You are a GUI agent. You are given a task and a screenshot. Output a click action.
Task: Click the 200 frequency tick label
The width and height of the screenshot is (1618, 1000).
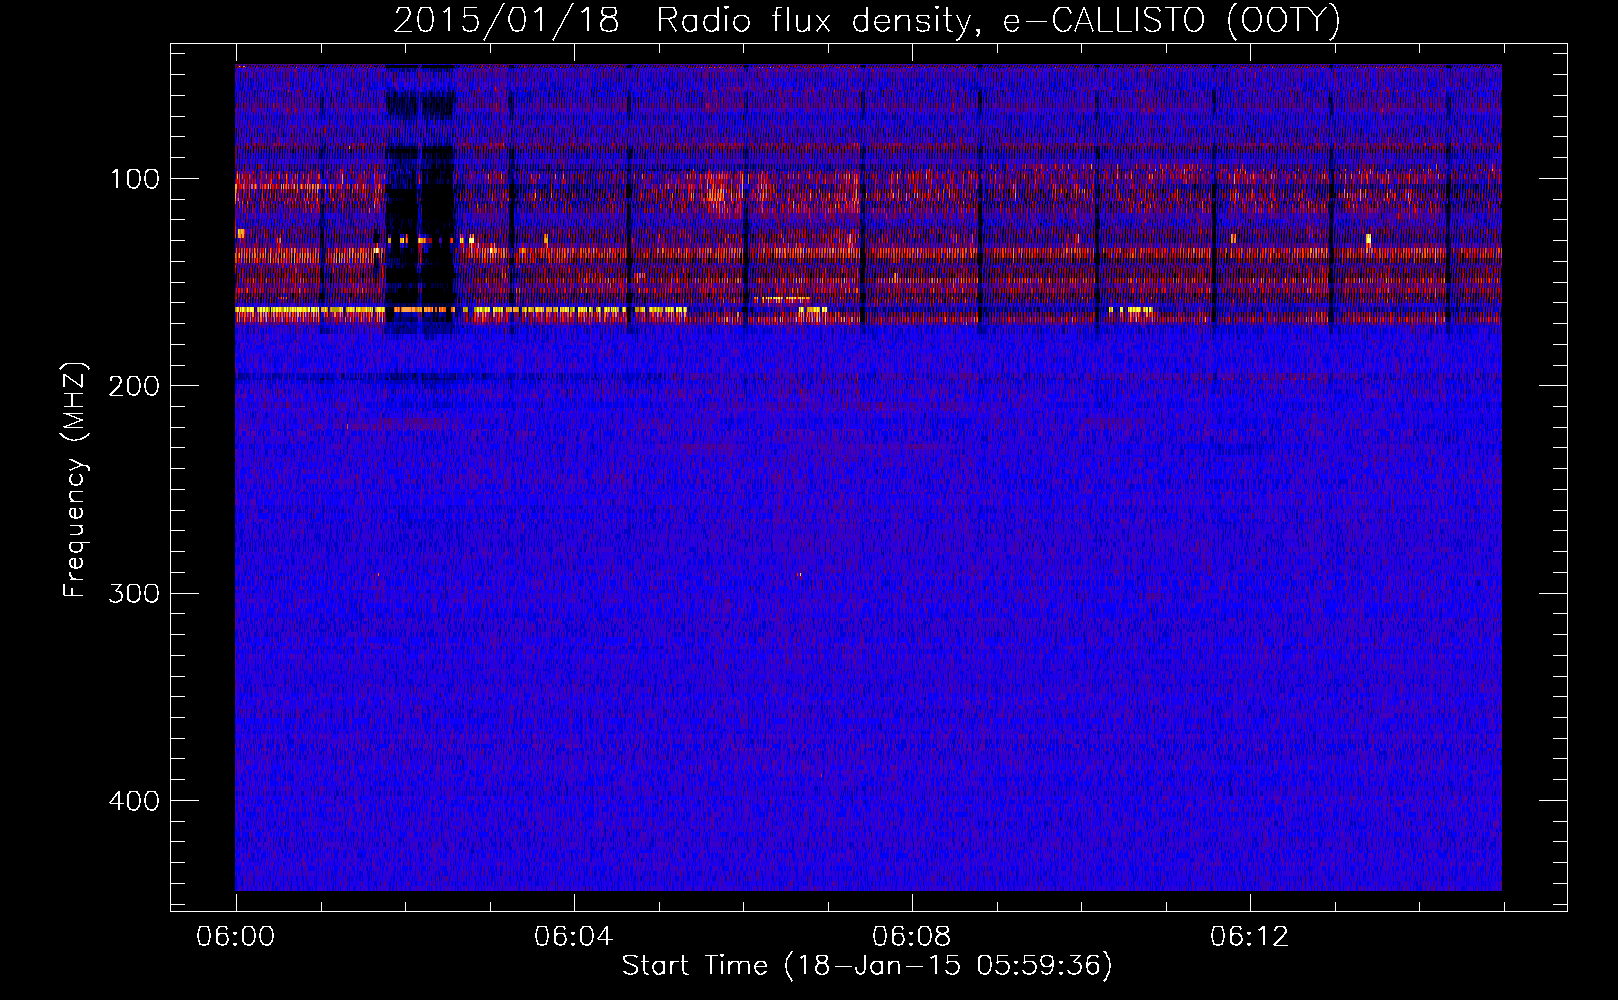pyautogui.click(x=136, y=386)
